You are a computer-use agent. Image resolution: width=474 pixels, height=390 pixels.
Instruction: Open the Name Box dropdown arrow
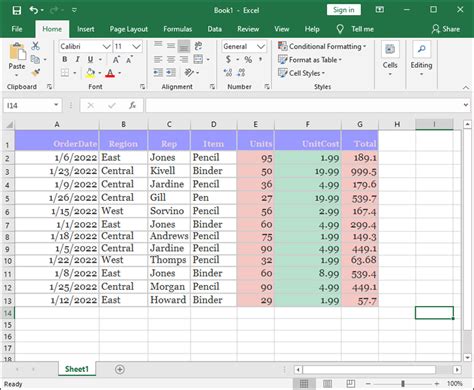click(56, 105)
